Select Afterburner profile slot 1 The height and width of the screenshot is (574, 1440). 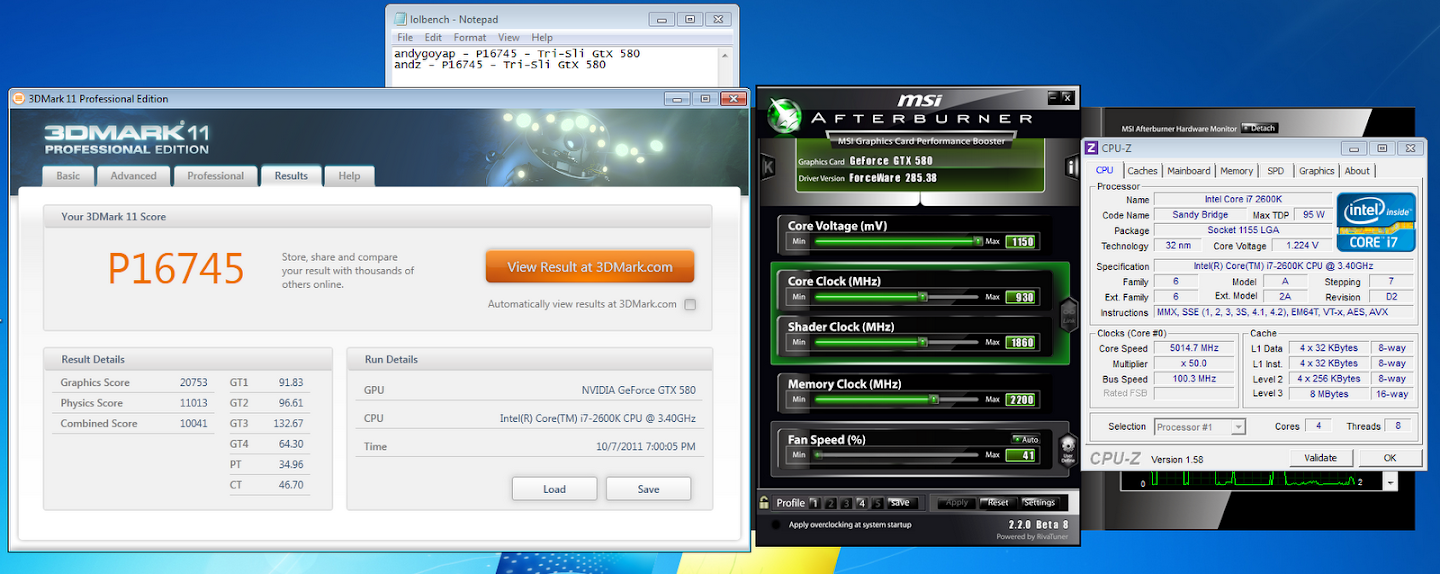click(x=815, y=503)
